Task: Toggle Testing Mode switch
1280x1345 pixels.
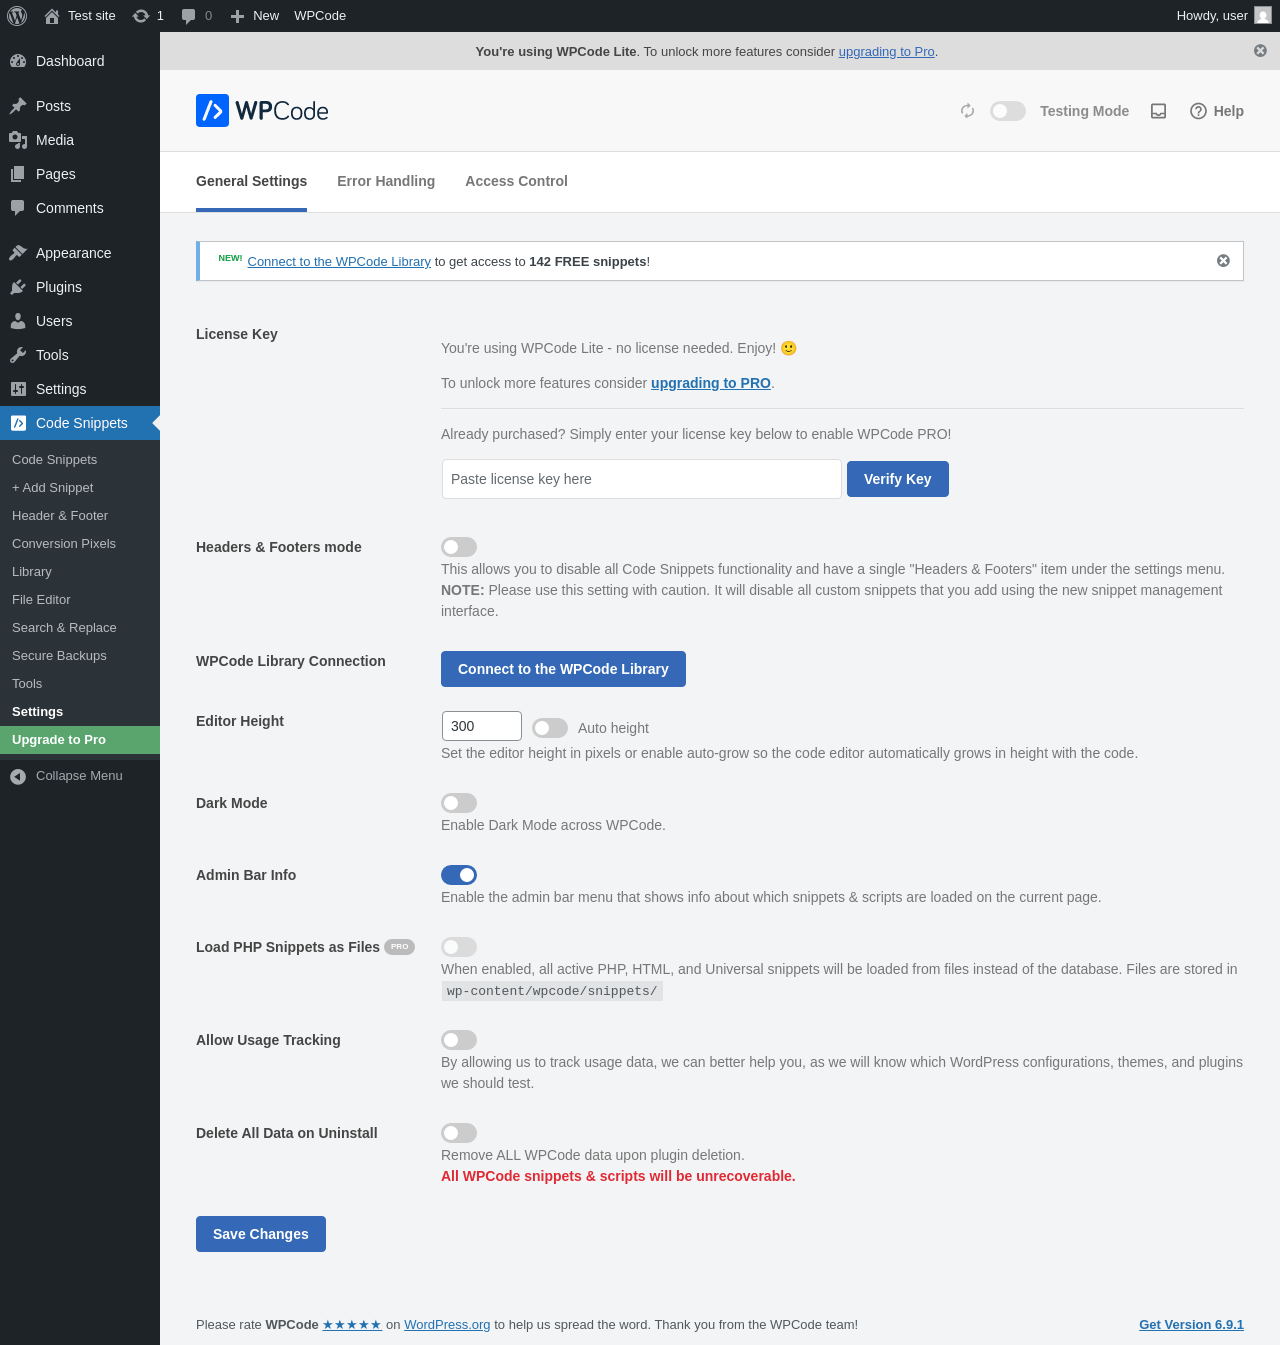Action: 1007,111
